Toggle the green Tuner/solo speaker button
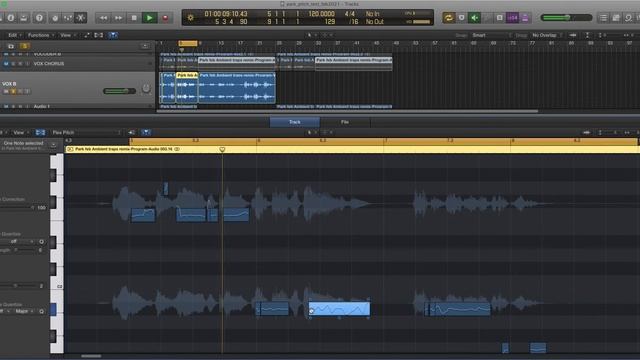This screenshot has width=640, height=360. click(474, 18)
